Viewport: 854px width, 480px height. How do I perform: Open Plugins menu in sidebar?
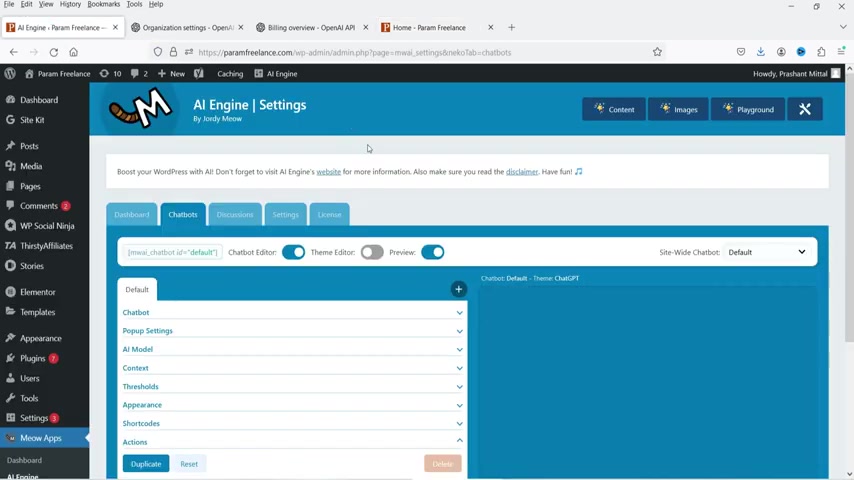pos(33,359)
